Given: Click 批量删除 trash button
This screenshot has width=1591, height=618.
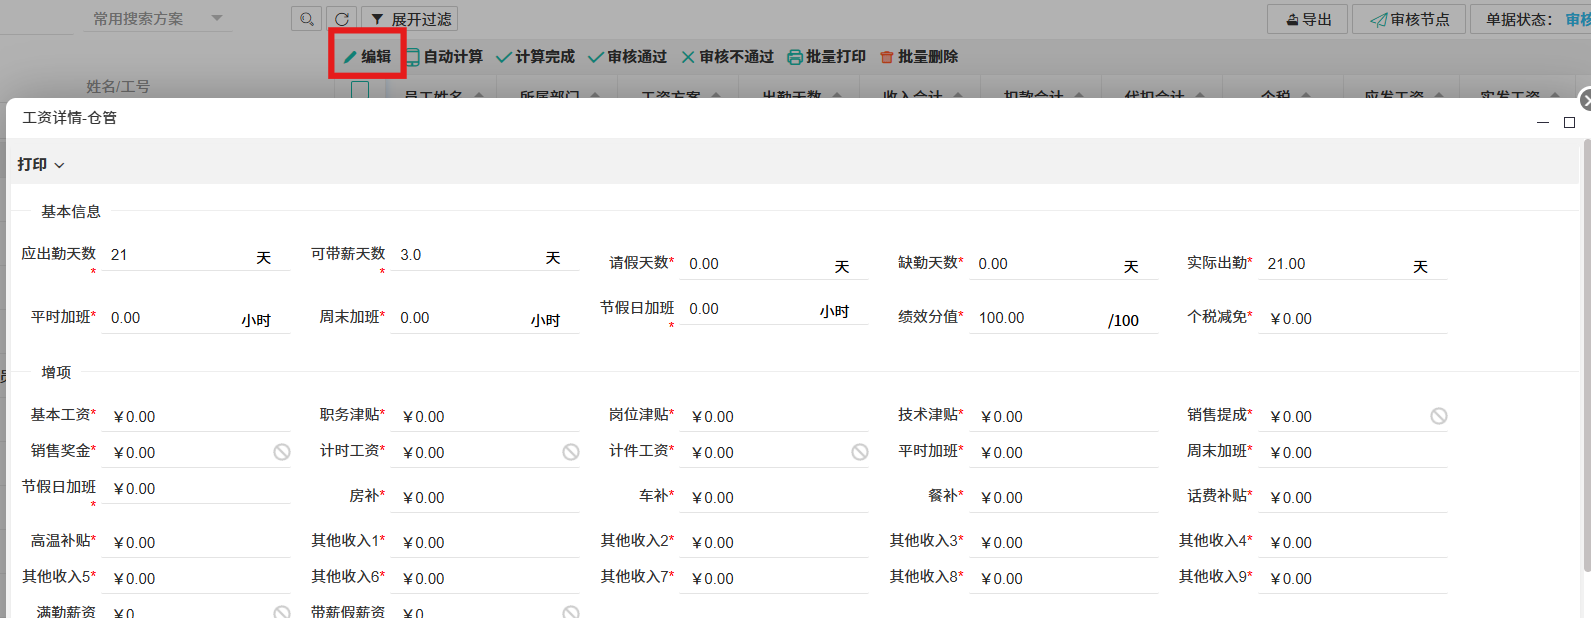Looking at the screenshot, I should click(918, 57).
